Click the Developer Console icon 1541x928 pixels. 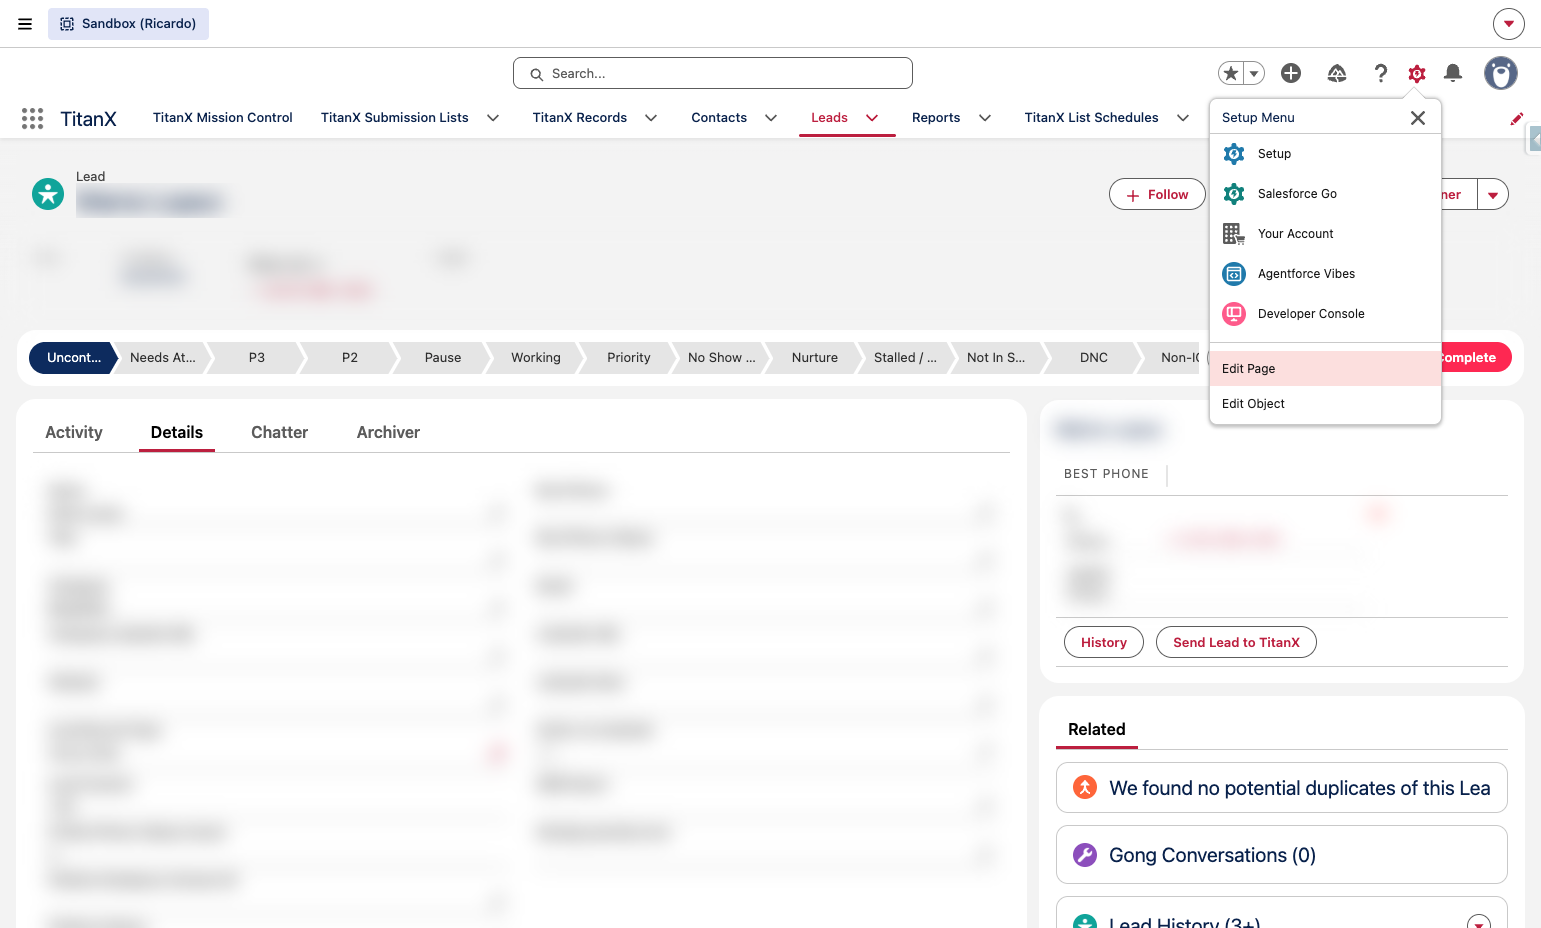(1234, 314)
